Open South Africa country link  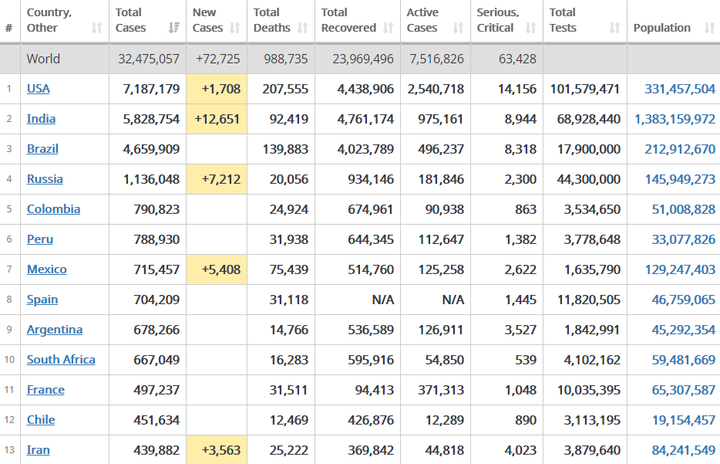tap(61, 360)
